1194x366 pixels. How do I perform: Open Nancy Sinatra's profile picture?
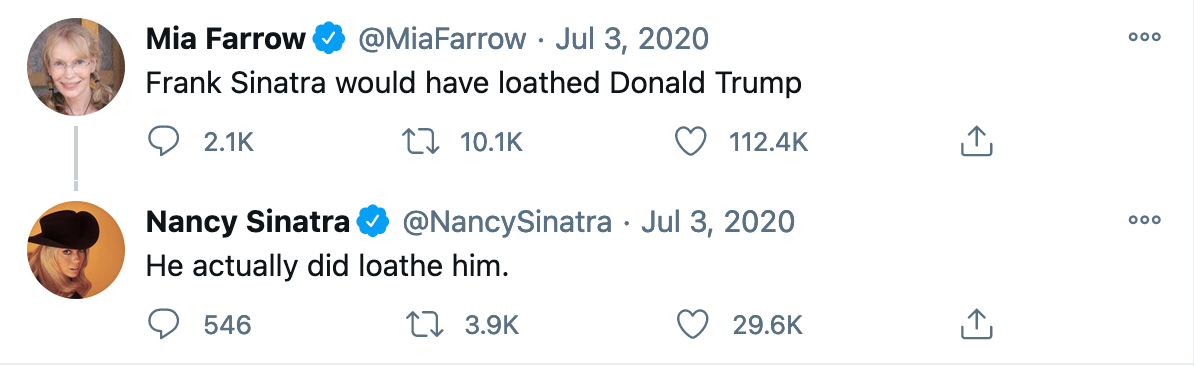point(76,250)
